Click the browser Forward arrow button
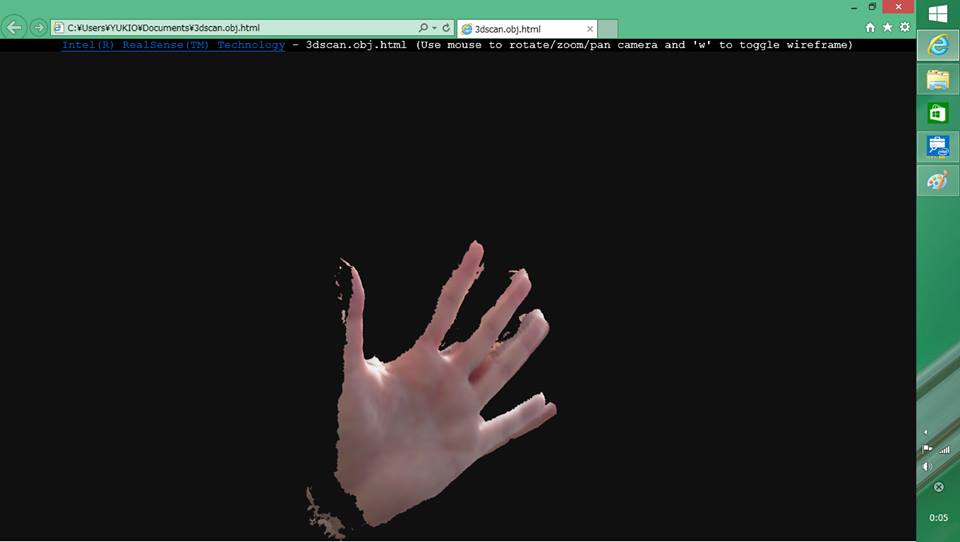The height and width of the screenshot is (542, 960). tap(38, 28)
